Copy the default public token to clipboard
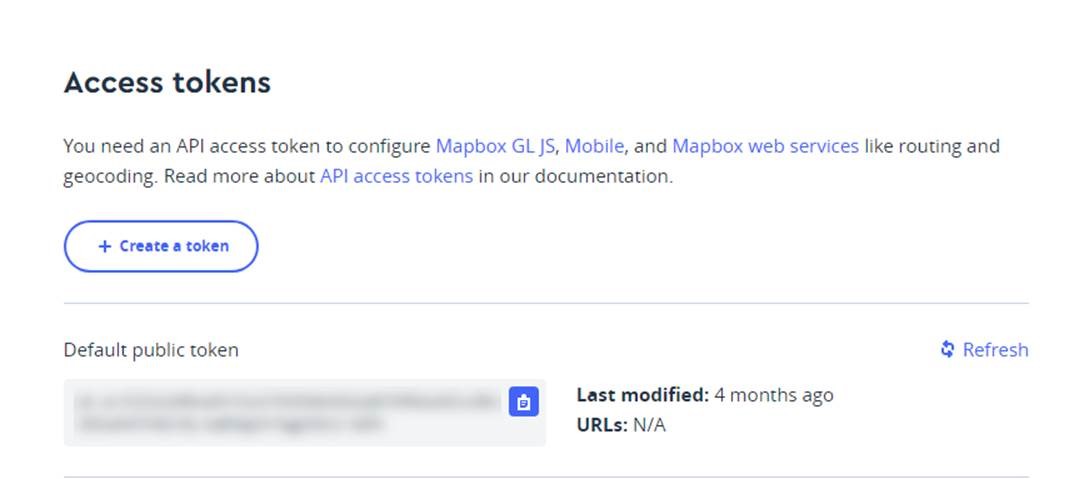 [x=524, y=402]
